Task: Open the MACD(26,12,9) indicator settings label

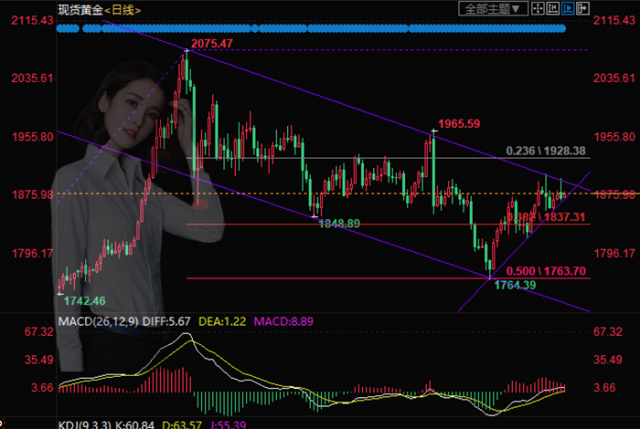Action: click(x=98, y=322)
